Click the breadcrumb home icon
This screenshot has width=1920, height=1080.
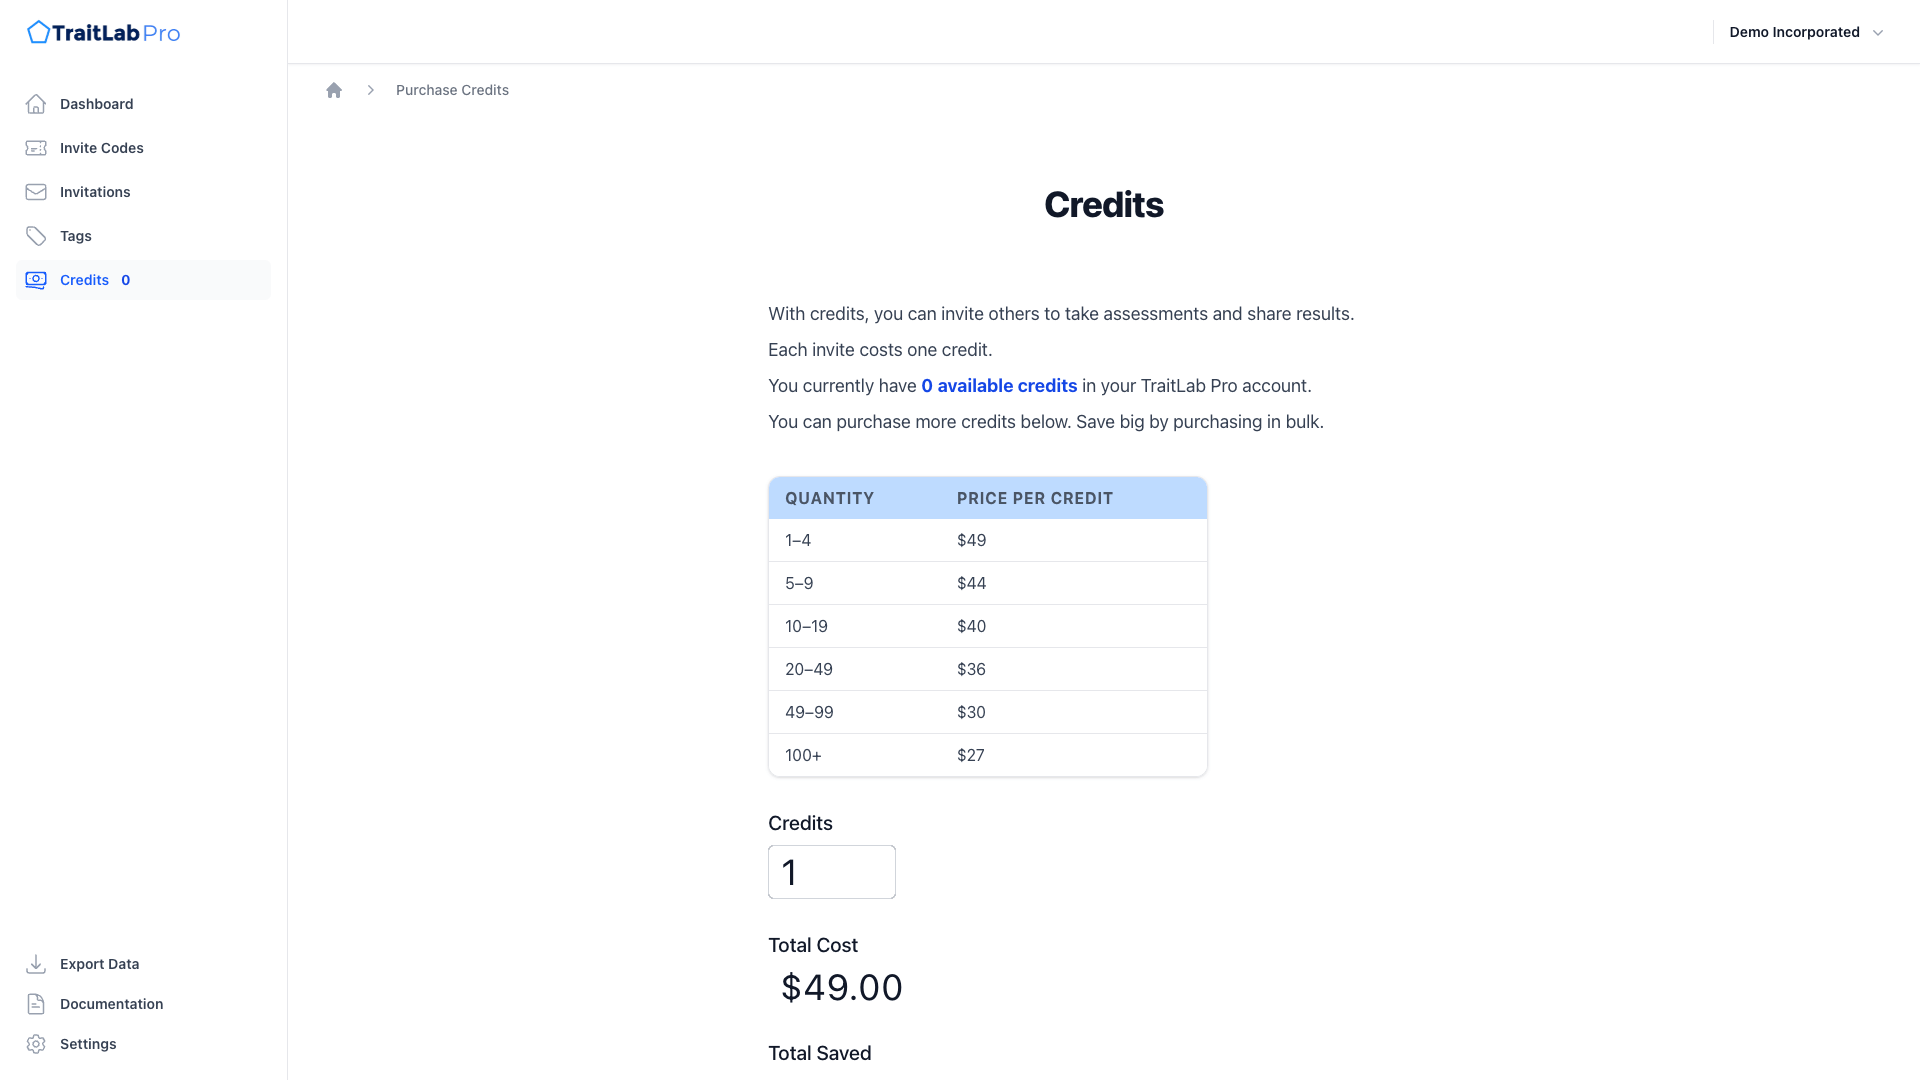[334, 90]
